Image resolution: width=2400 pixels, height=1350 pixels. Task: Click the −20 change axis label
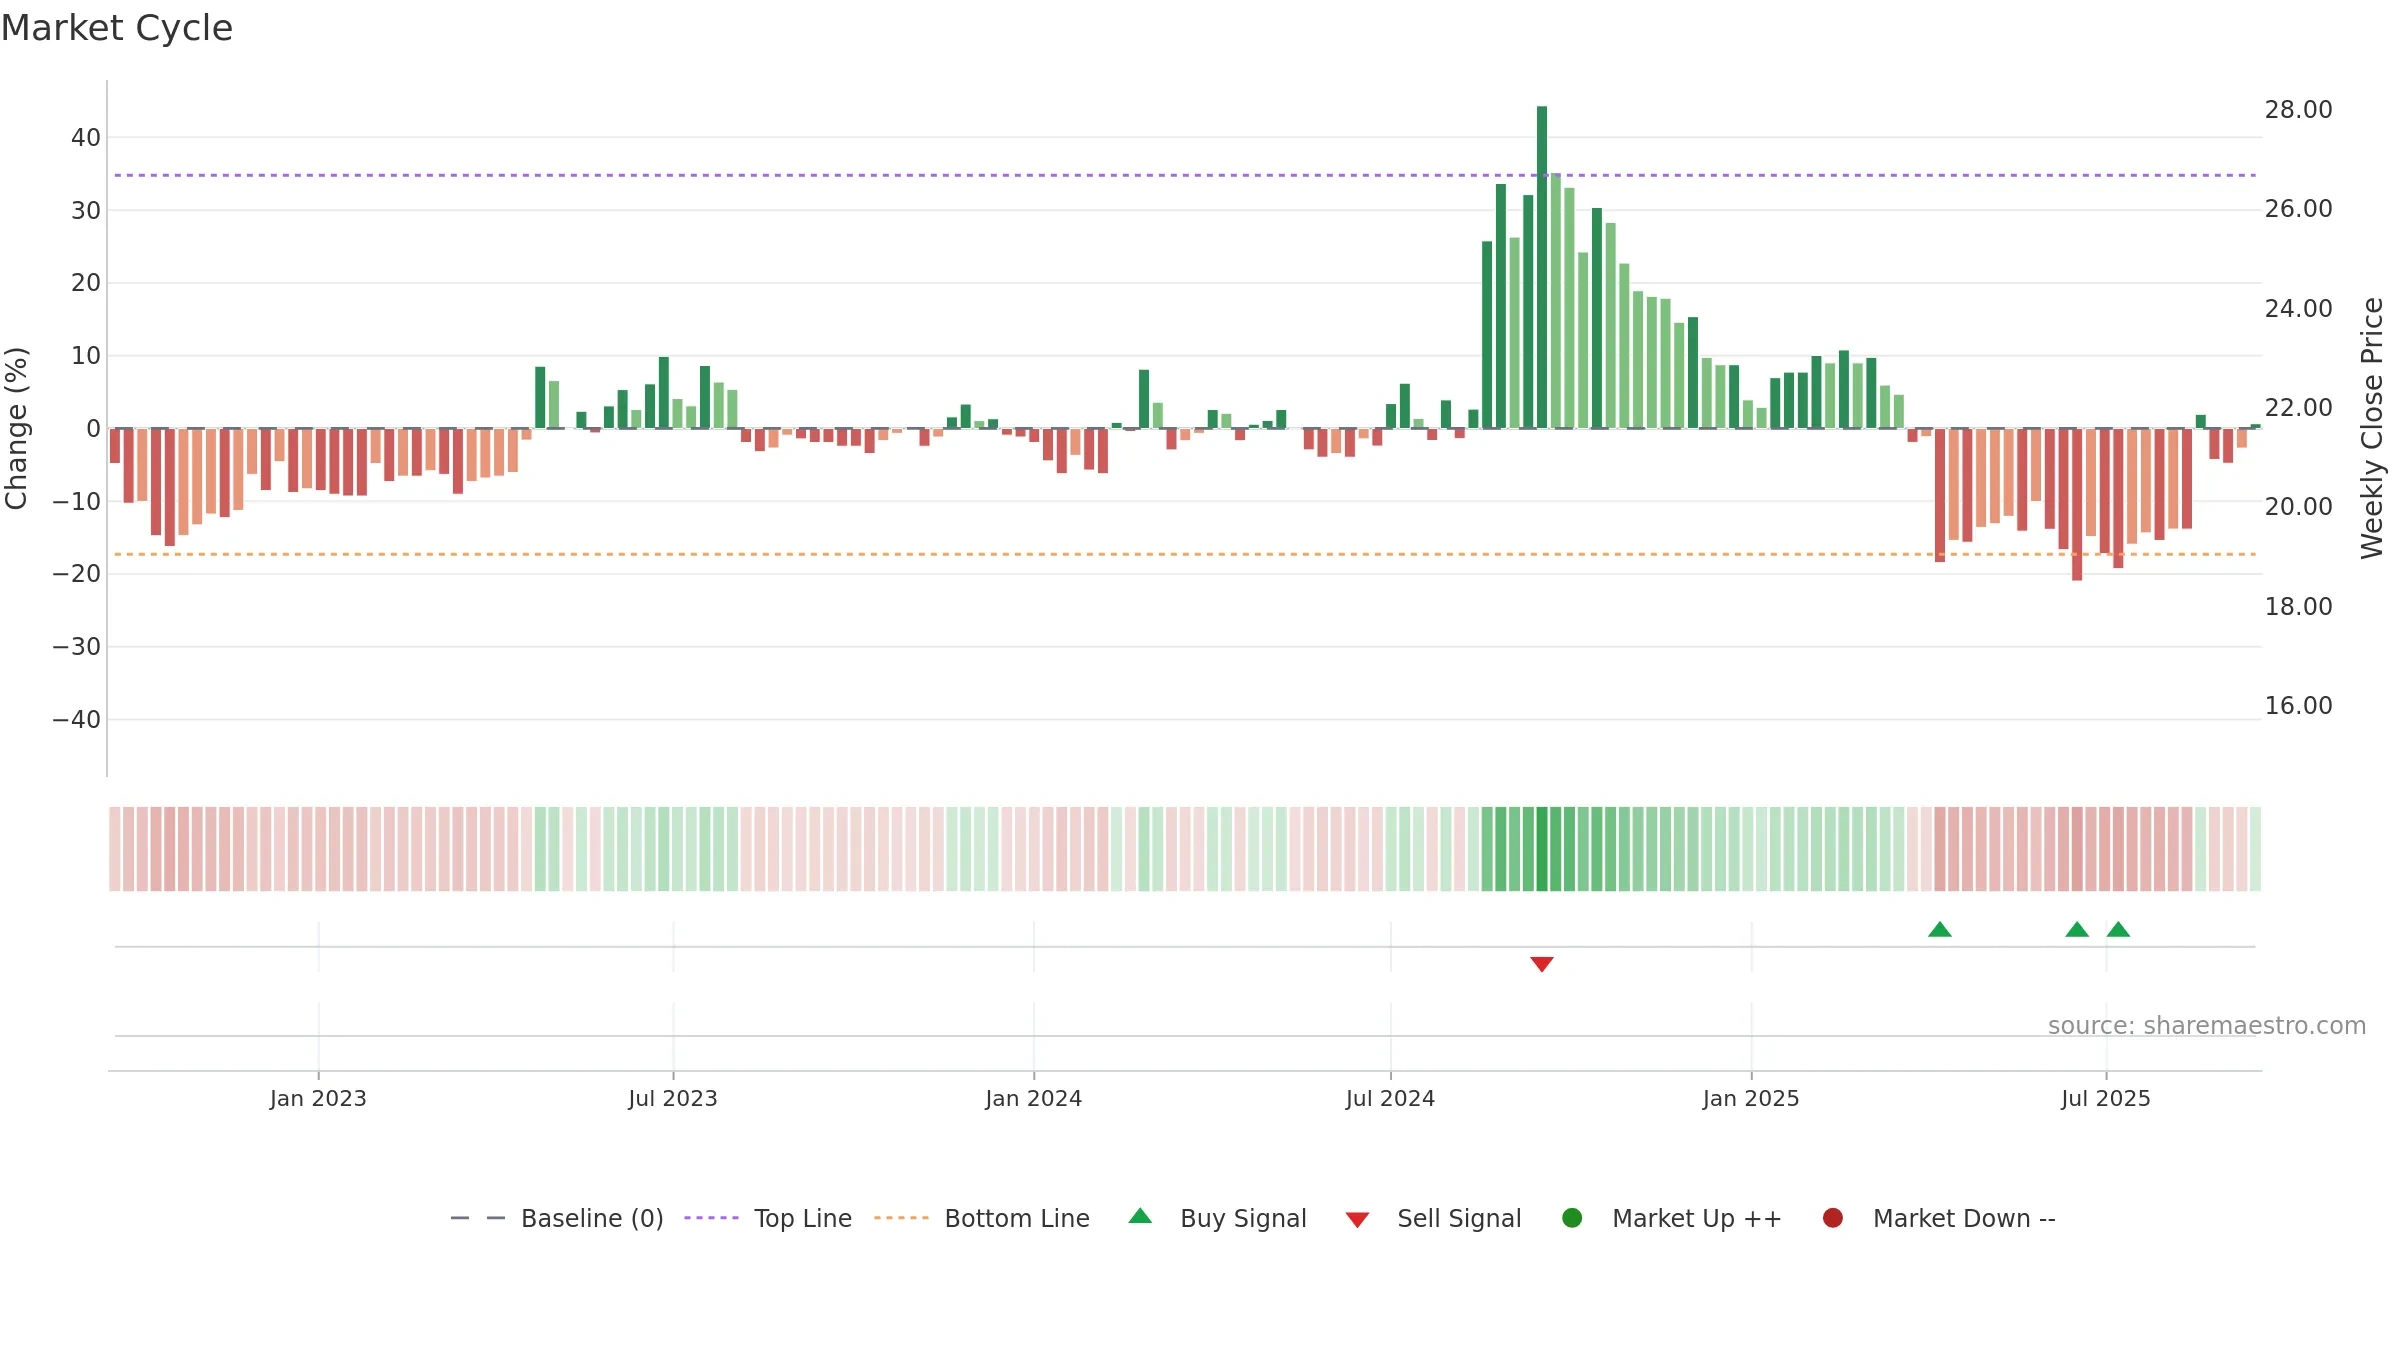click(77, 574)
